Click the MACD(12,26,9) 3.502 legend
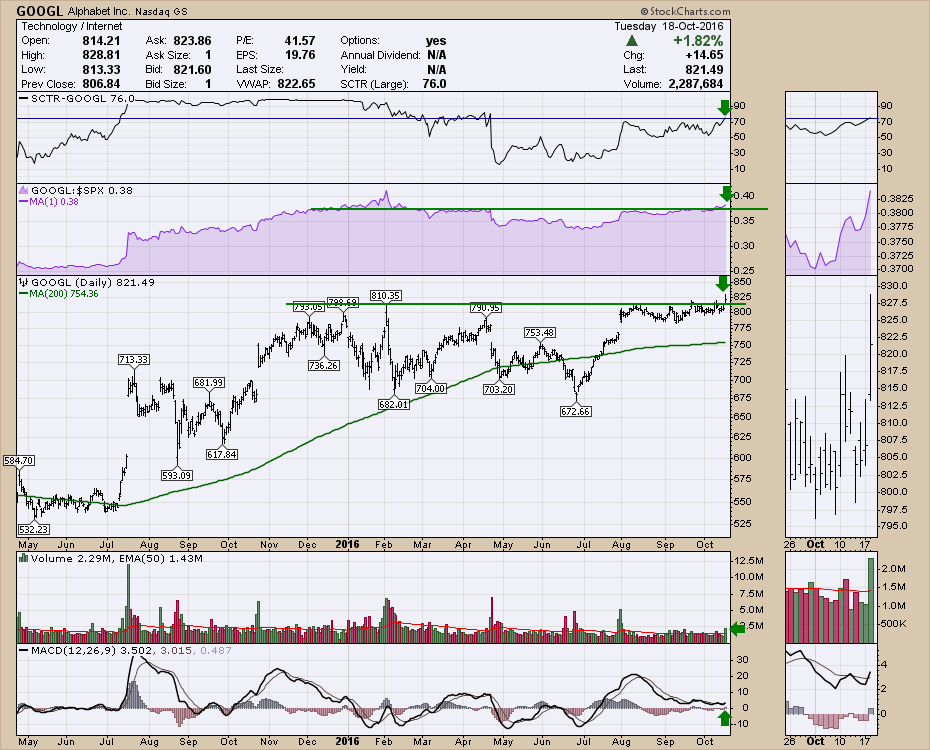The height and width of the screenshot is (750, 930). 91,650
